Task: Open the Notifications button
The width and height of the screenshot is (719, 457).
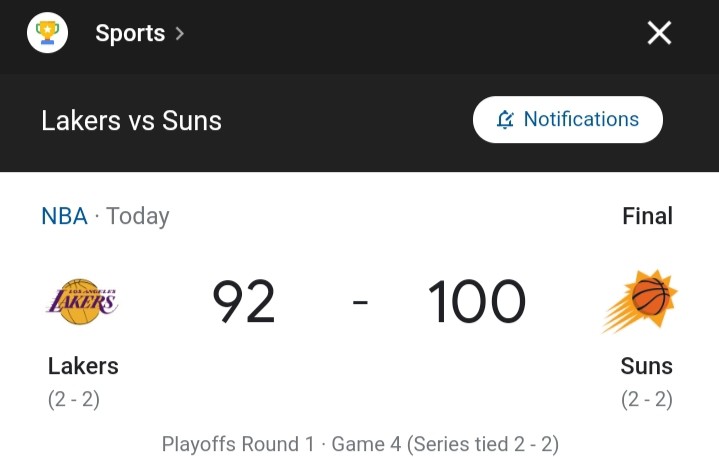Action: pos(568,120)
